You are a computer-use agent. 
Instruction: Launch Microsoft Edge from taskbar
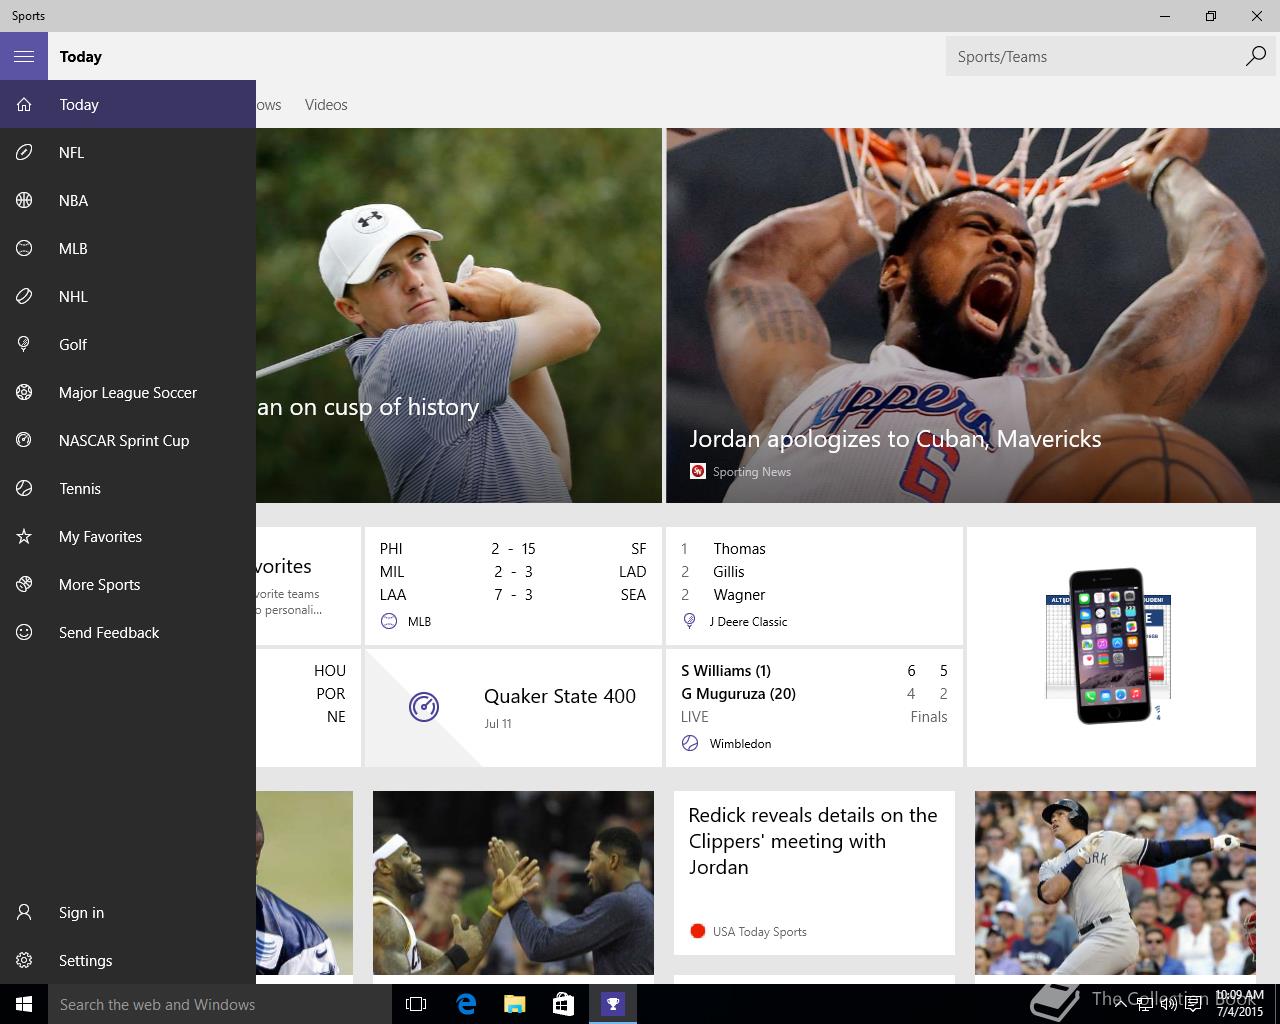click(465, 1004)
